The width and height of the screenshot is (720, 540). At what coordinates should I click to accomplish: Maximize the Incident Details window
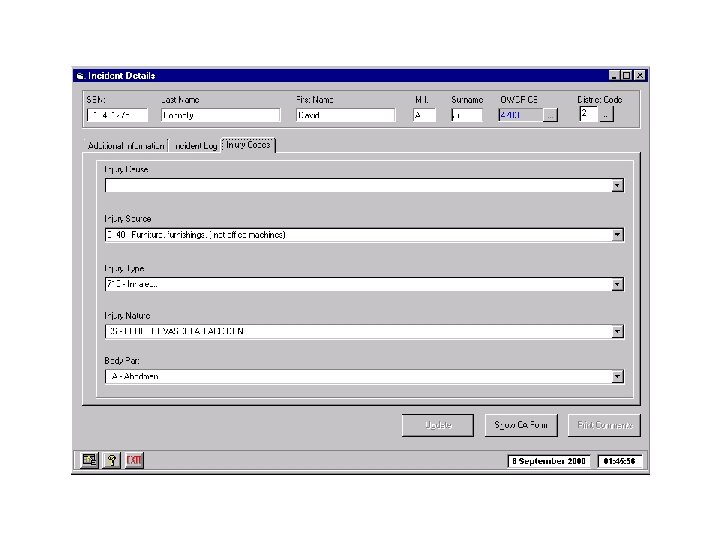click(x=626, y=76)
